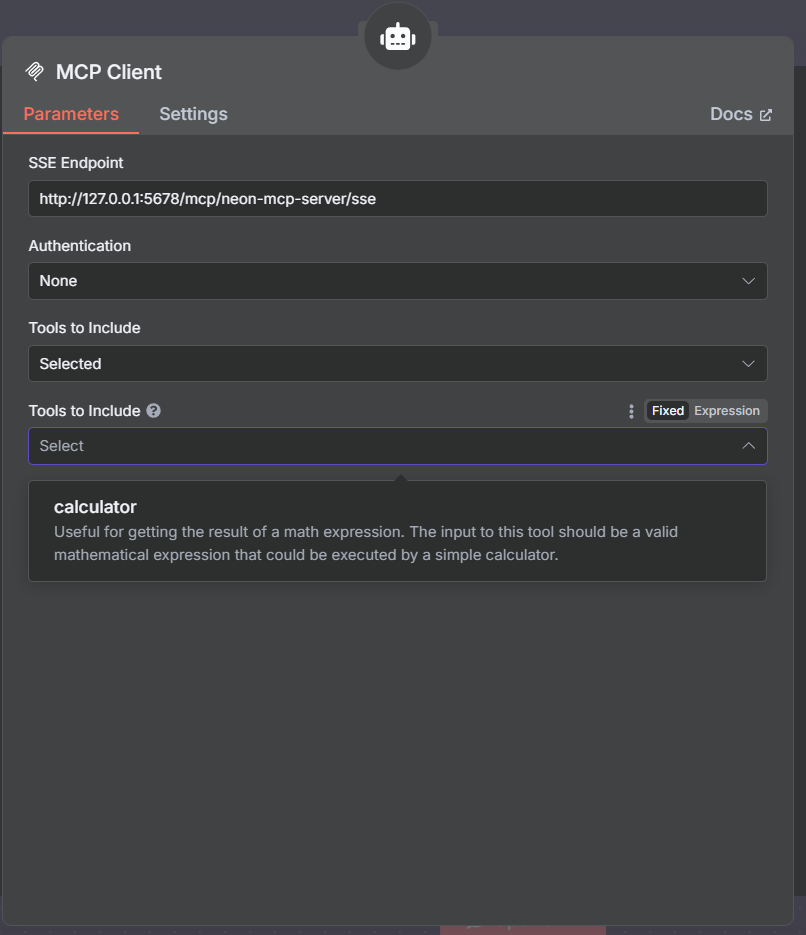Click the external-link icon next to Docs
Viewport: 806px width, 935px height.
[x=766, y=115]
